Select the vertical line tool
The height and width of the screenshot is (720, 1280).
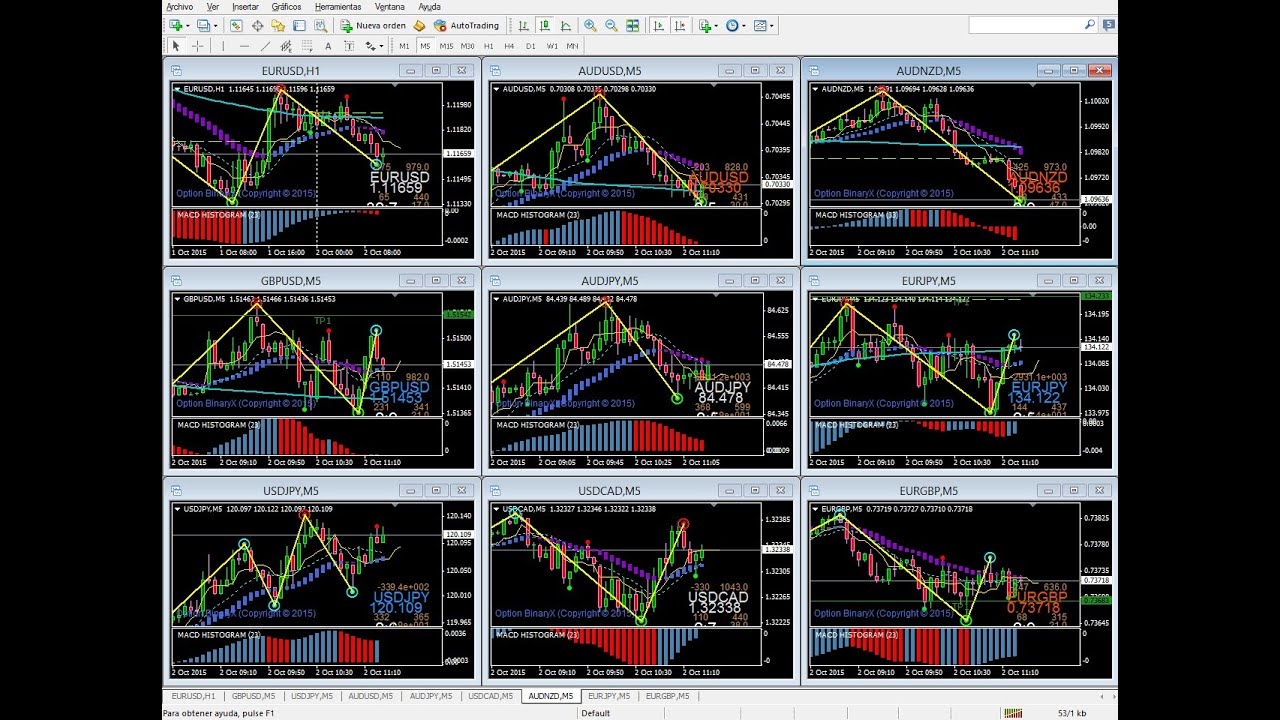coord(223,46)
